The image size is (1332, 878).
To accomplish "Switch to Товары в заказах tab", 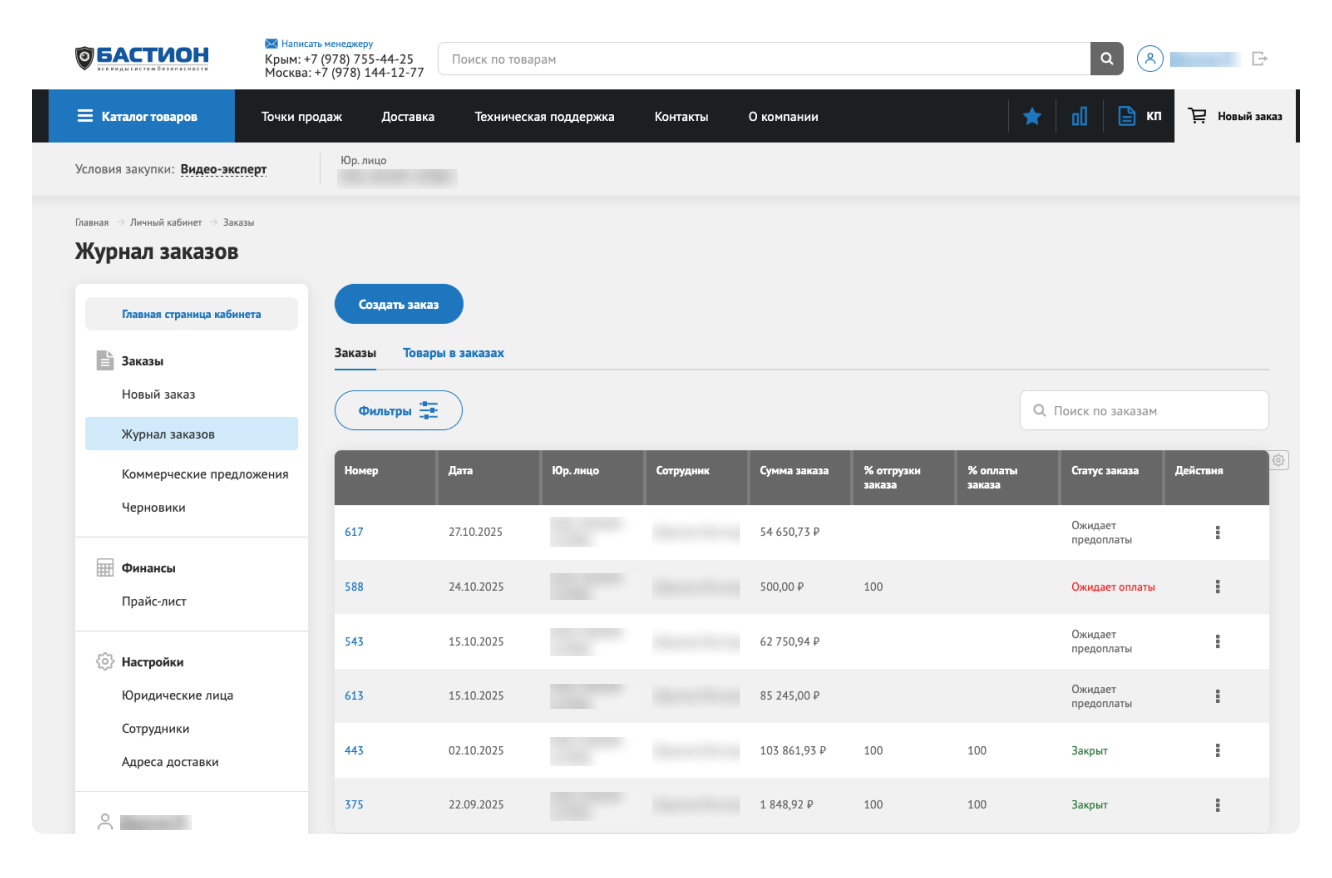I will click(453, 353).
